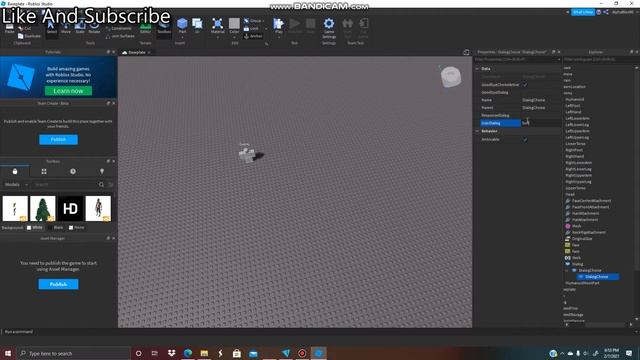This screenshot has height=360, width=640.
Task: Select the Rotate tool in the ribbon
Action: [x=94, y=28]
